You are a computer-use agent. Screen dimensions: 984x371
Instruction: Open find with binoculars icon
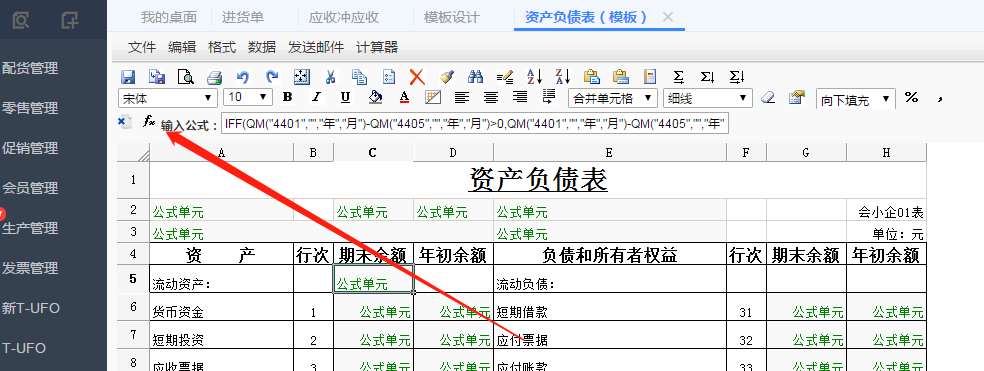pyautogui.click(x=476, y=77)
